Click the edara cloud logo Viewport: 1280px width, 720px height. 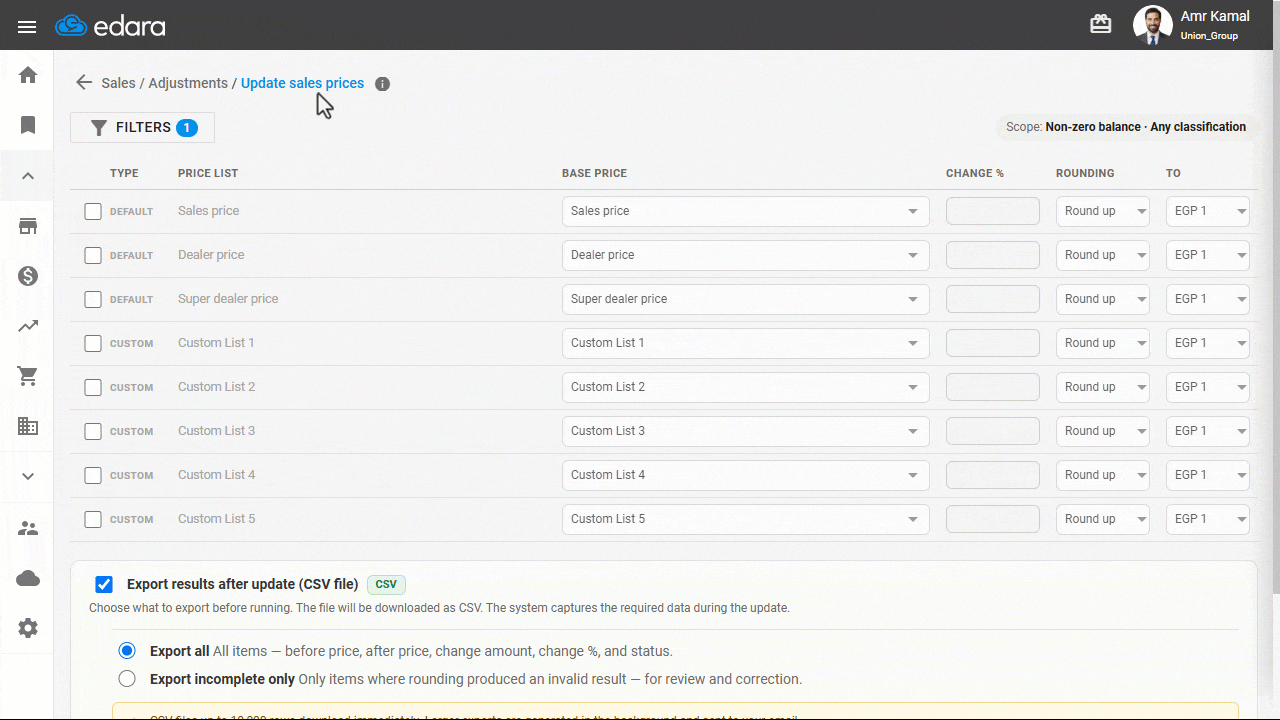point(110,25)
